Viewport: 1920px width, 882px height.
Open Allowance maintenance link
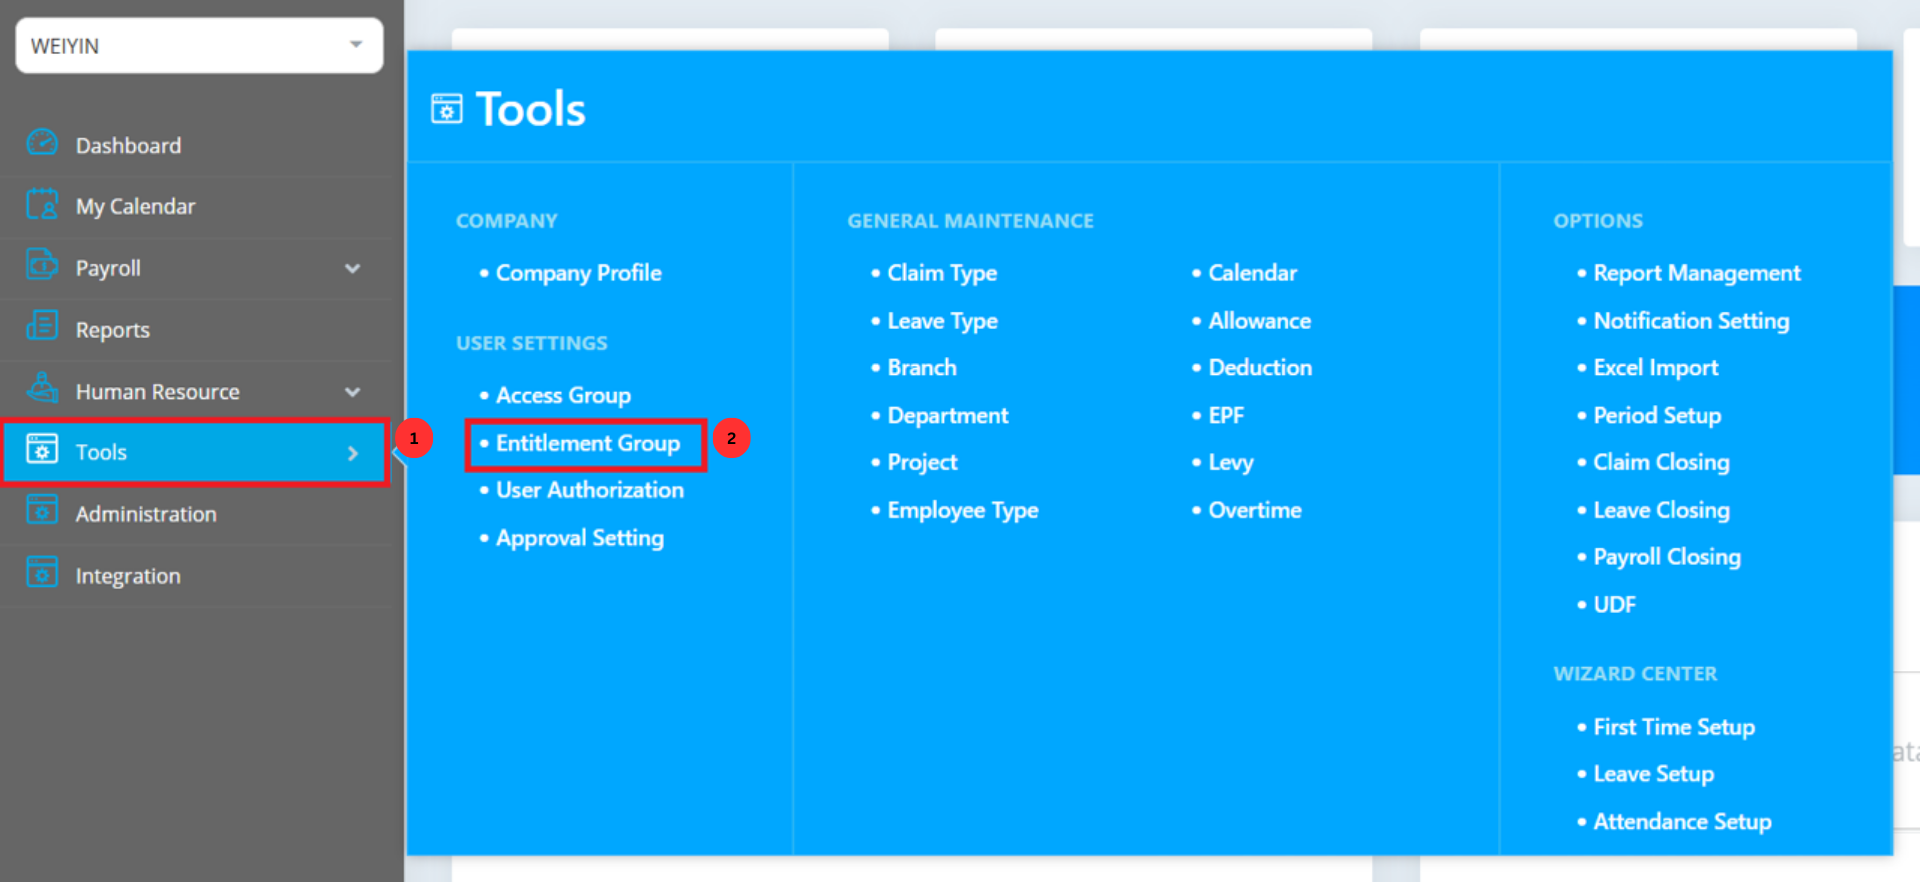pyautogui.click(x=1259, y=321)
